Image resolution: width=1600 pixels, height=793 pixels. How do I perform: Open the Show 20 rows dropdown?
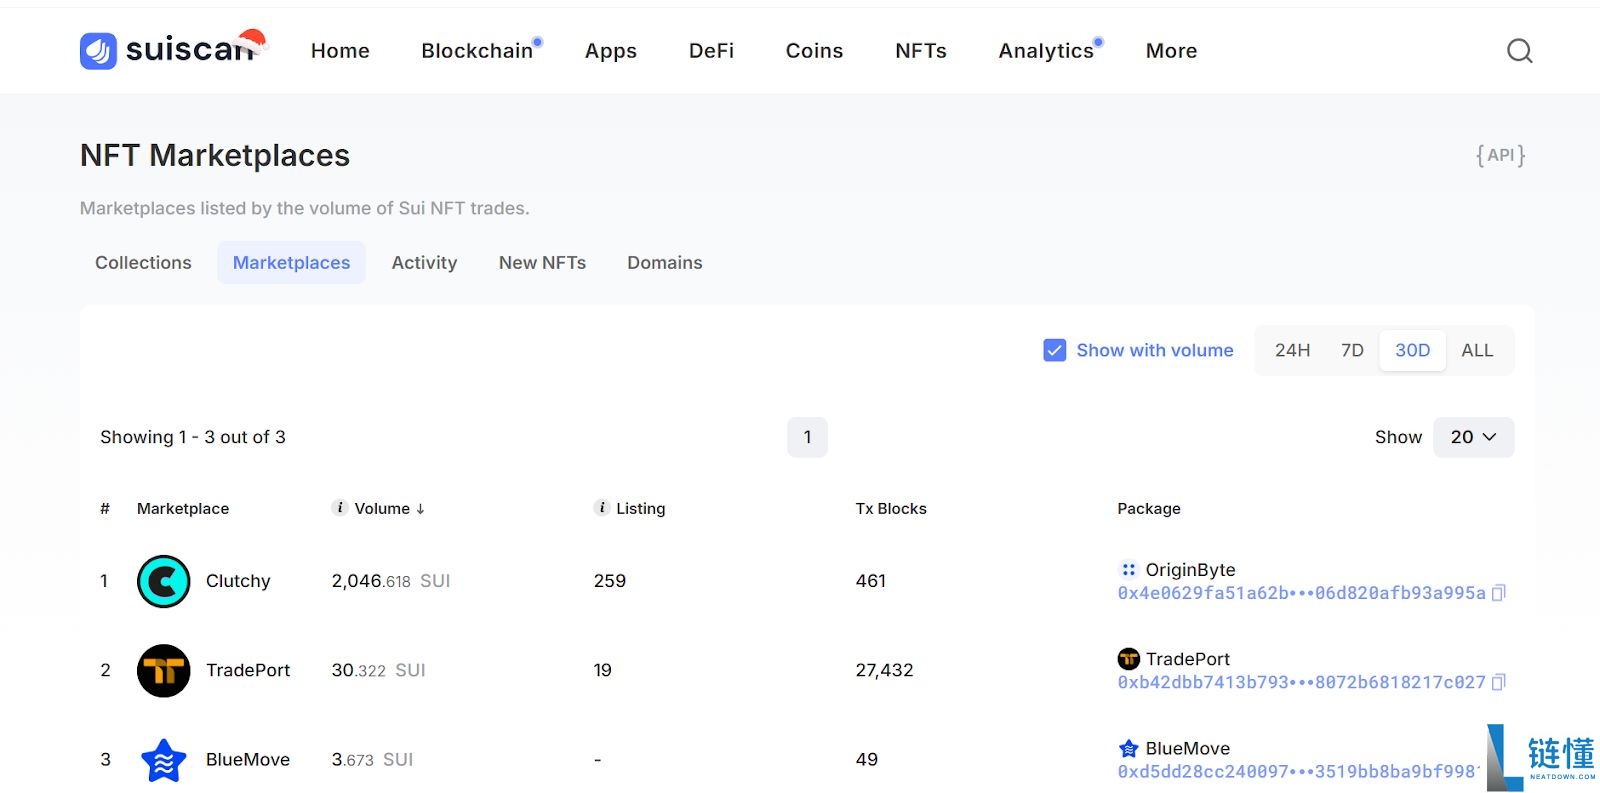point(1473,437)
